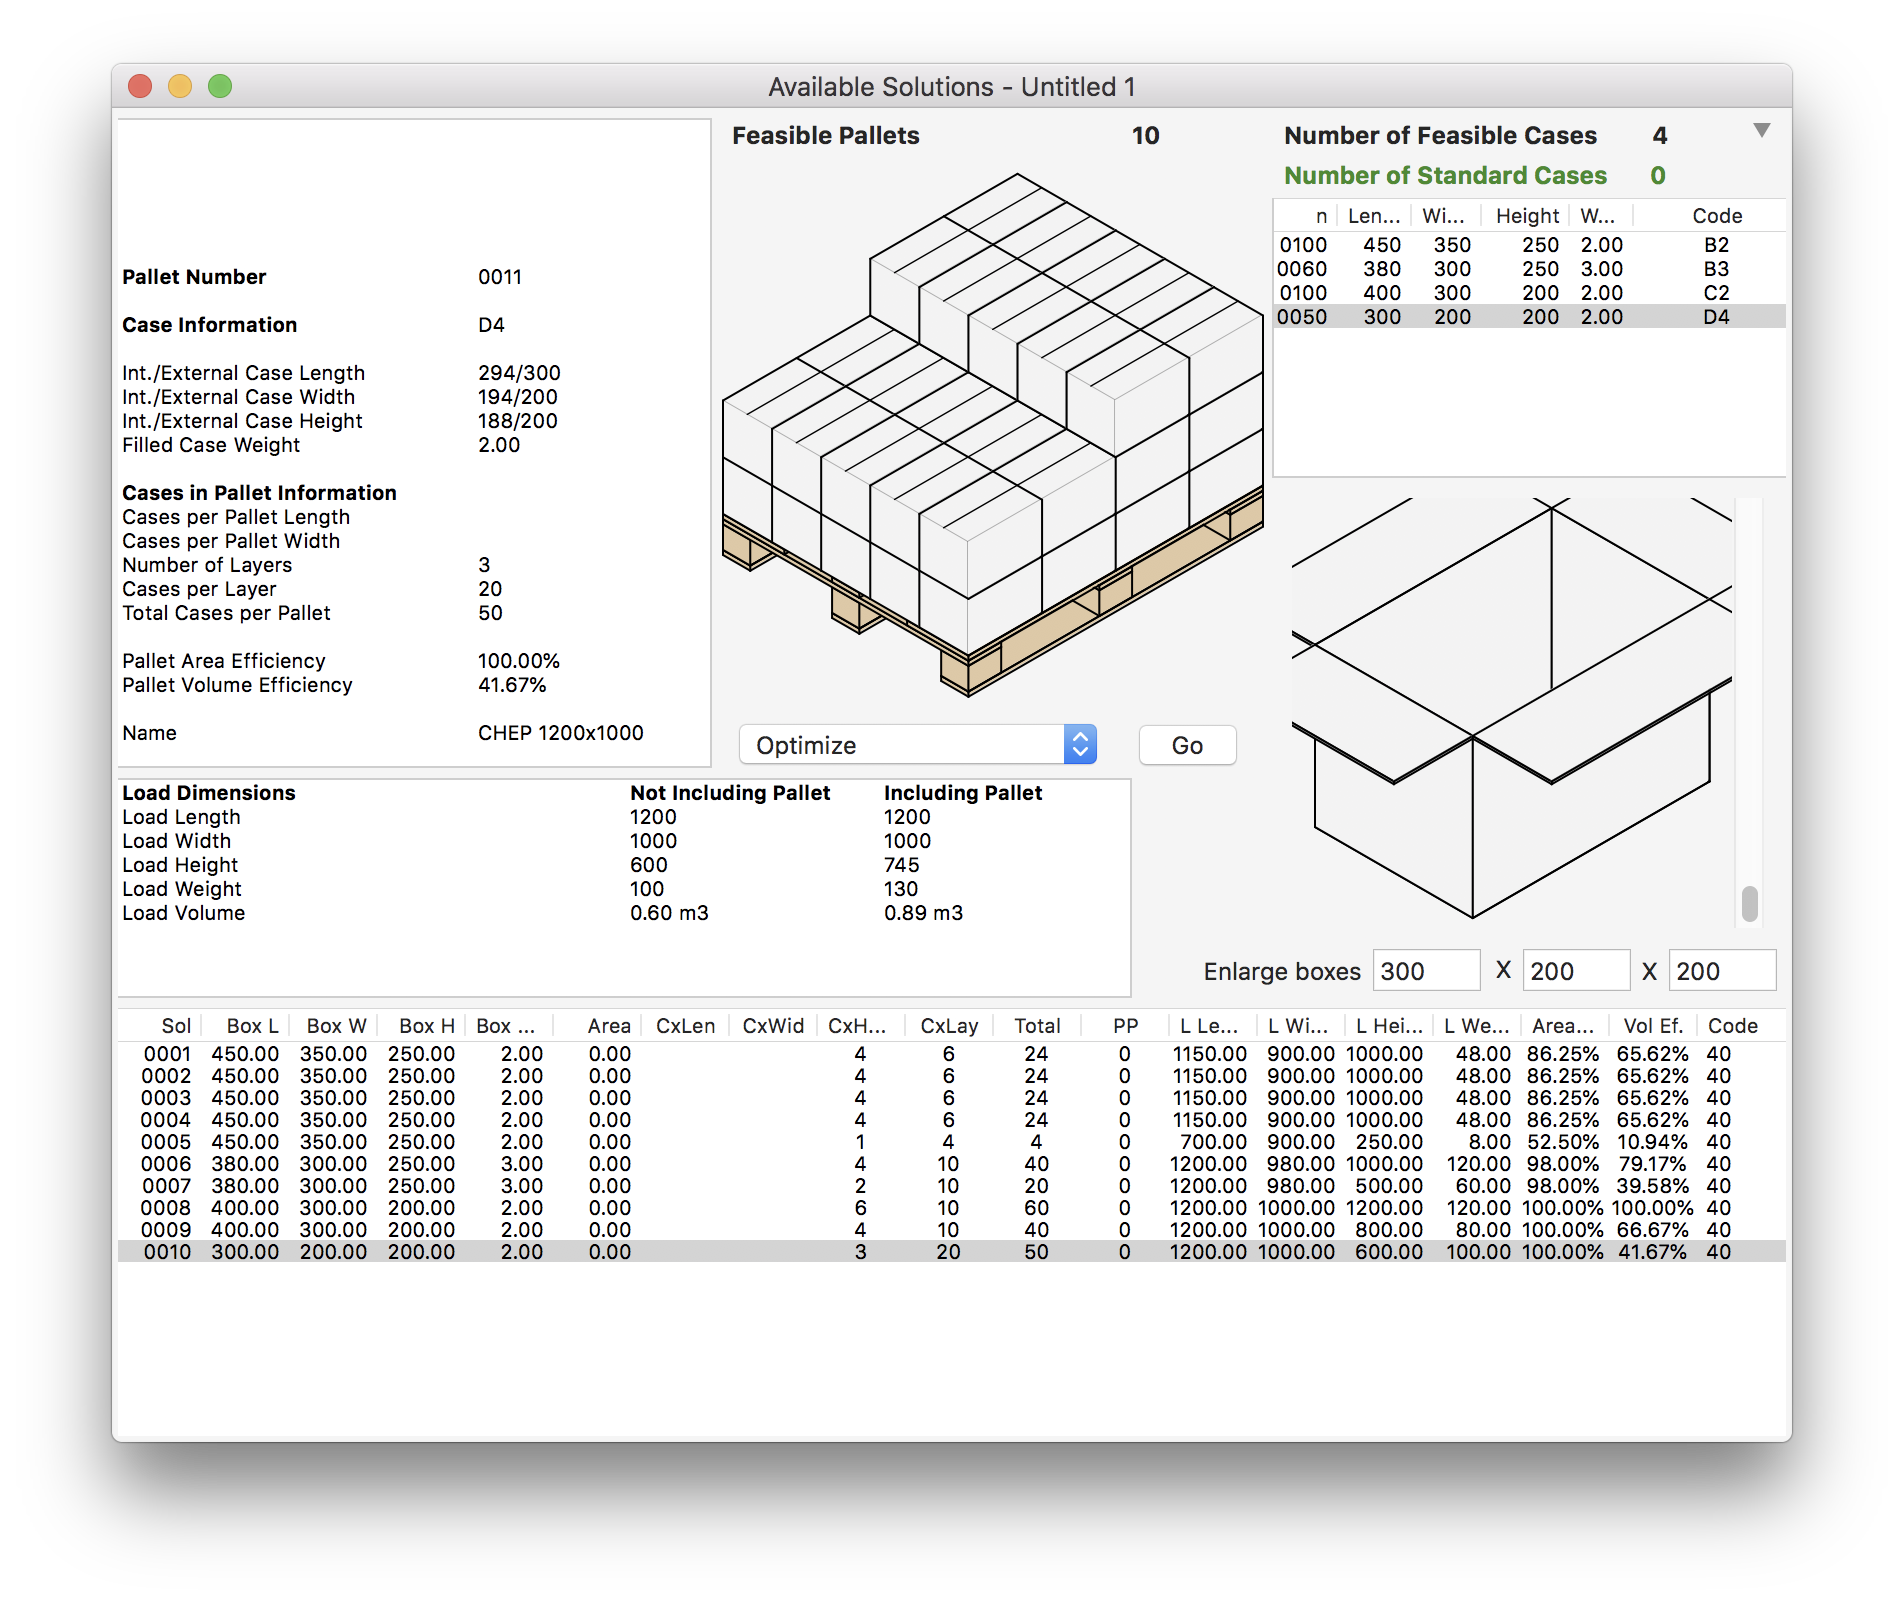The height and width of the screenshot is (1602, 1904).
Task: Sort solutions by CxLay column header
Action: coord(949,1026)
